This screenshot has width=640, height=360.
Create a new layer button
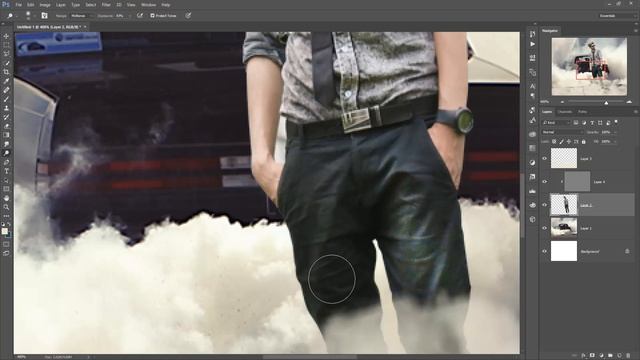(619, 356)
